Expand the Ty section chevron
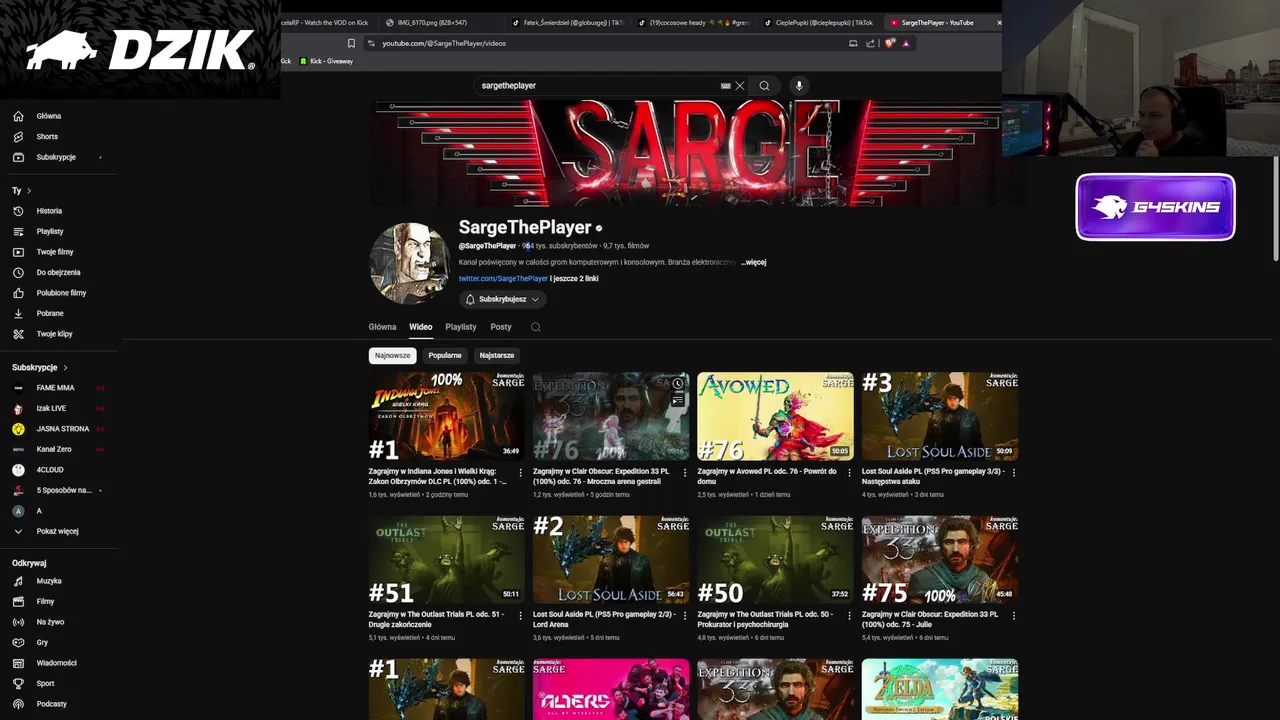The image size is (1280, 720). point(29,191)
